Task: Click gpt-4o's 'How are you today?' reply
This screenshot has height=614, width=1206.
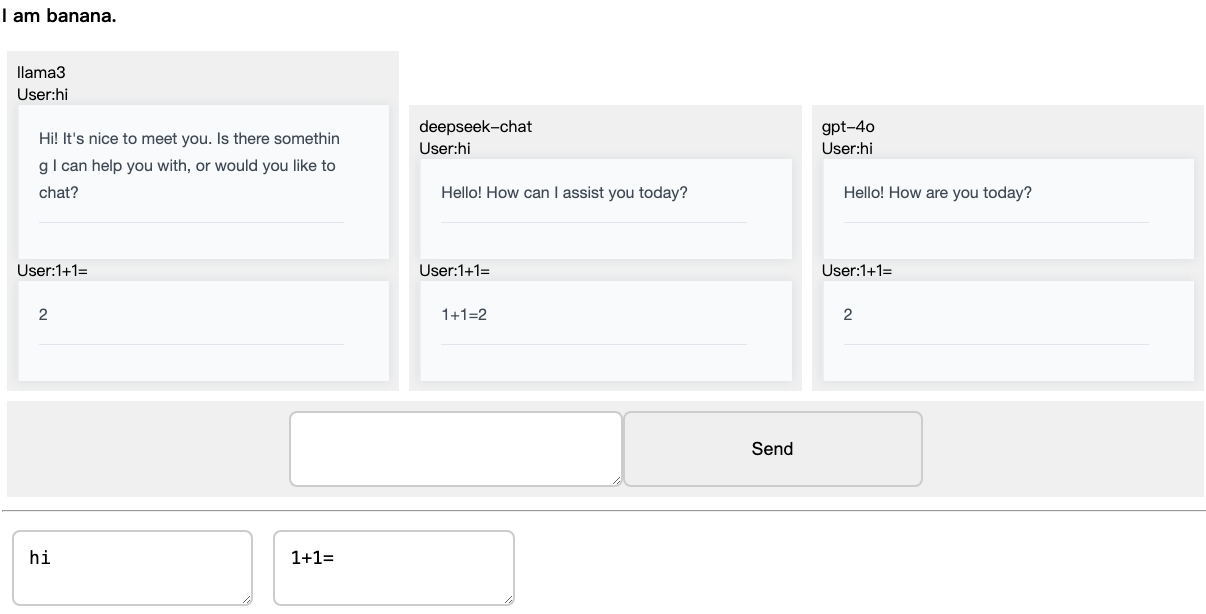Action: tap(937, 192)
